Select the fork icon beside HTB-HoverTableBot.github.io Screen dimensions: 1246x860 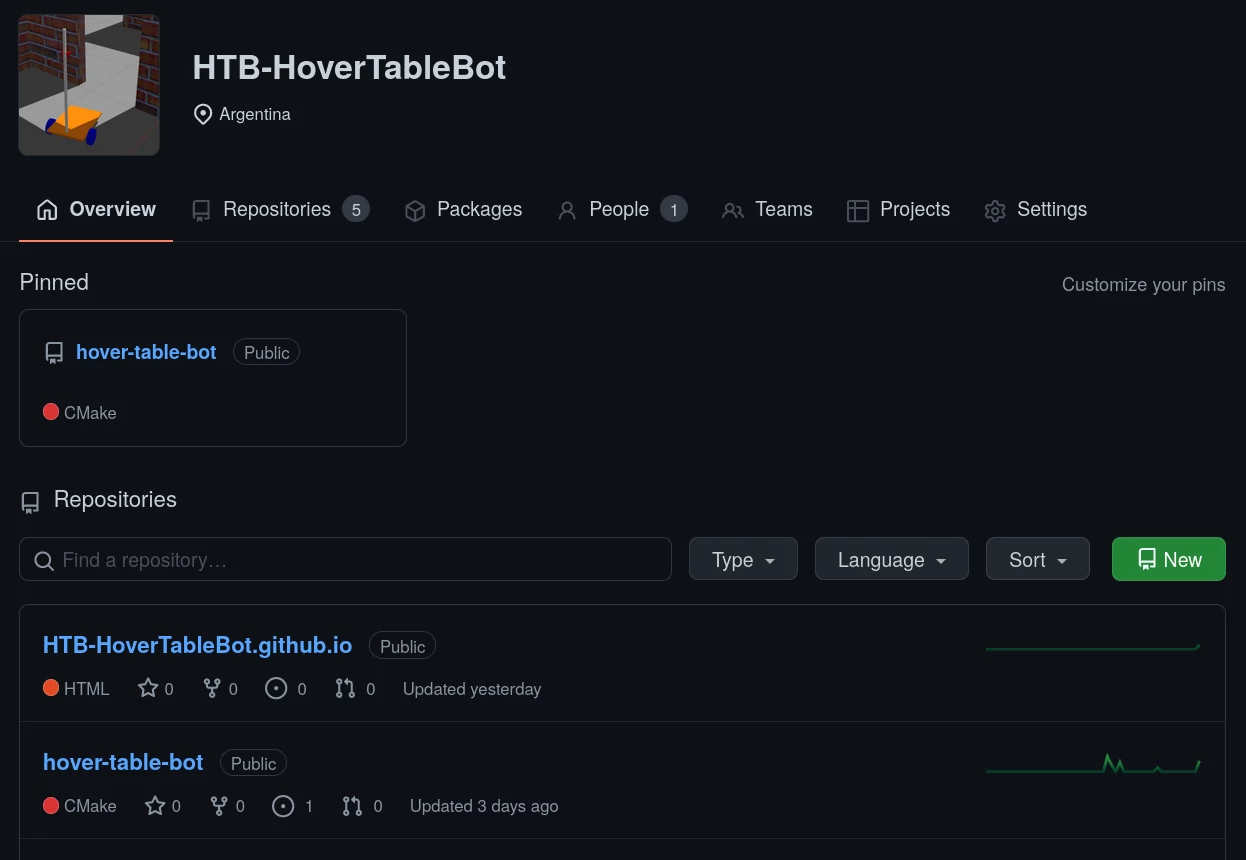[212, 688]
